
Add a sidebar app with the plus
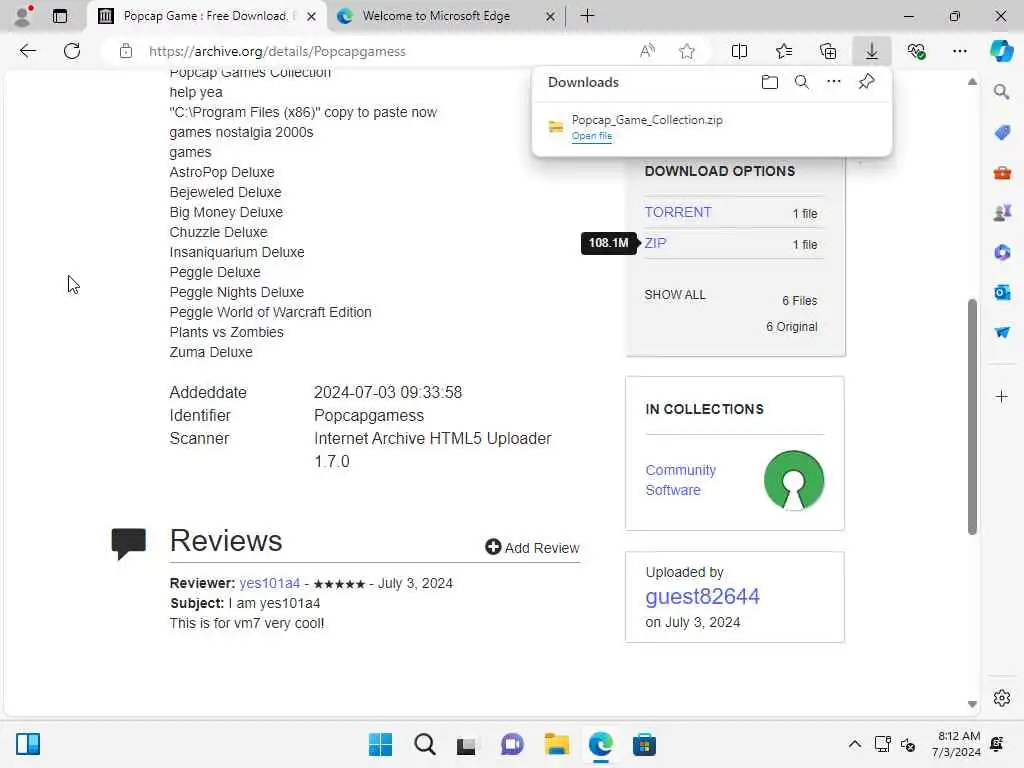click(x=1002, y=396)
